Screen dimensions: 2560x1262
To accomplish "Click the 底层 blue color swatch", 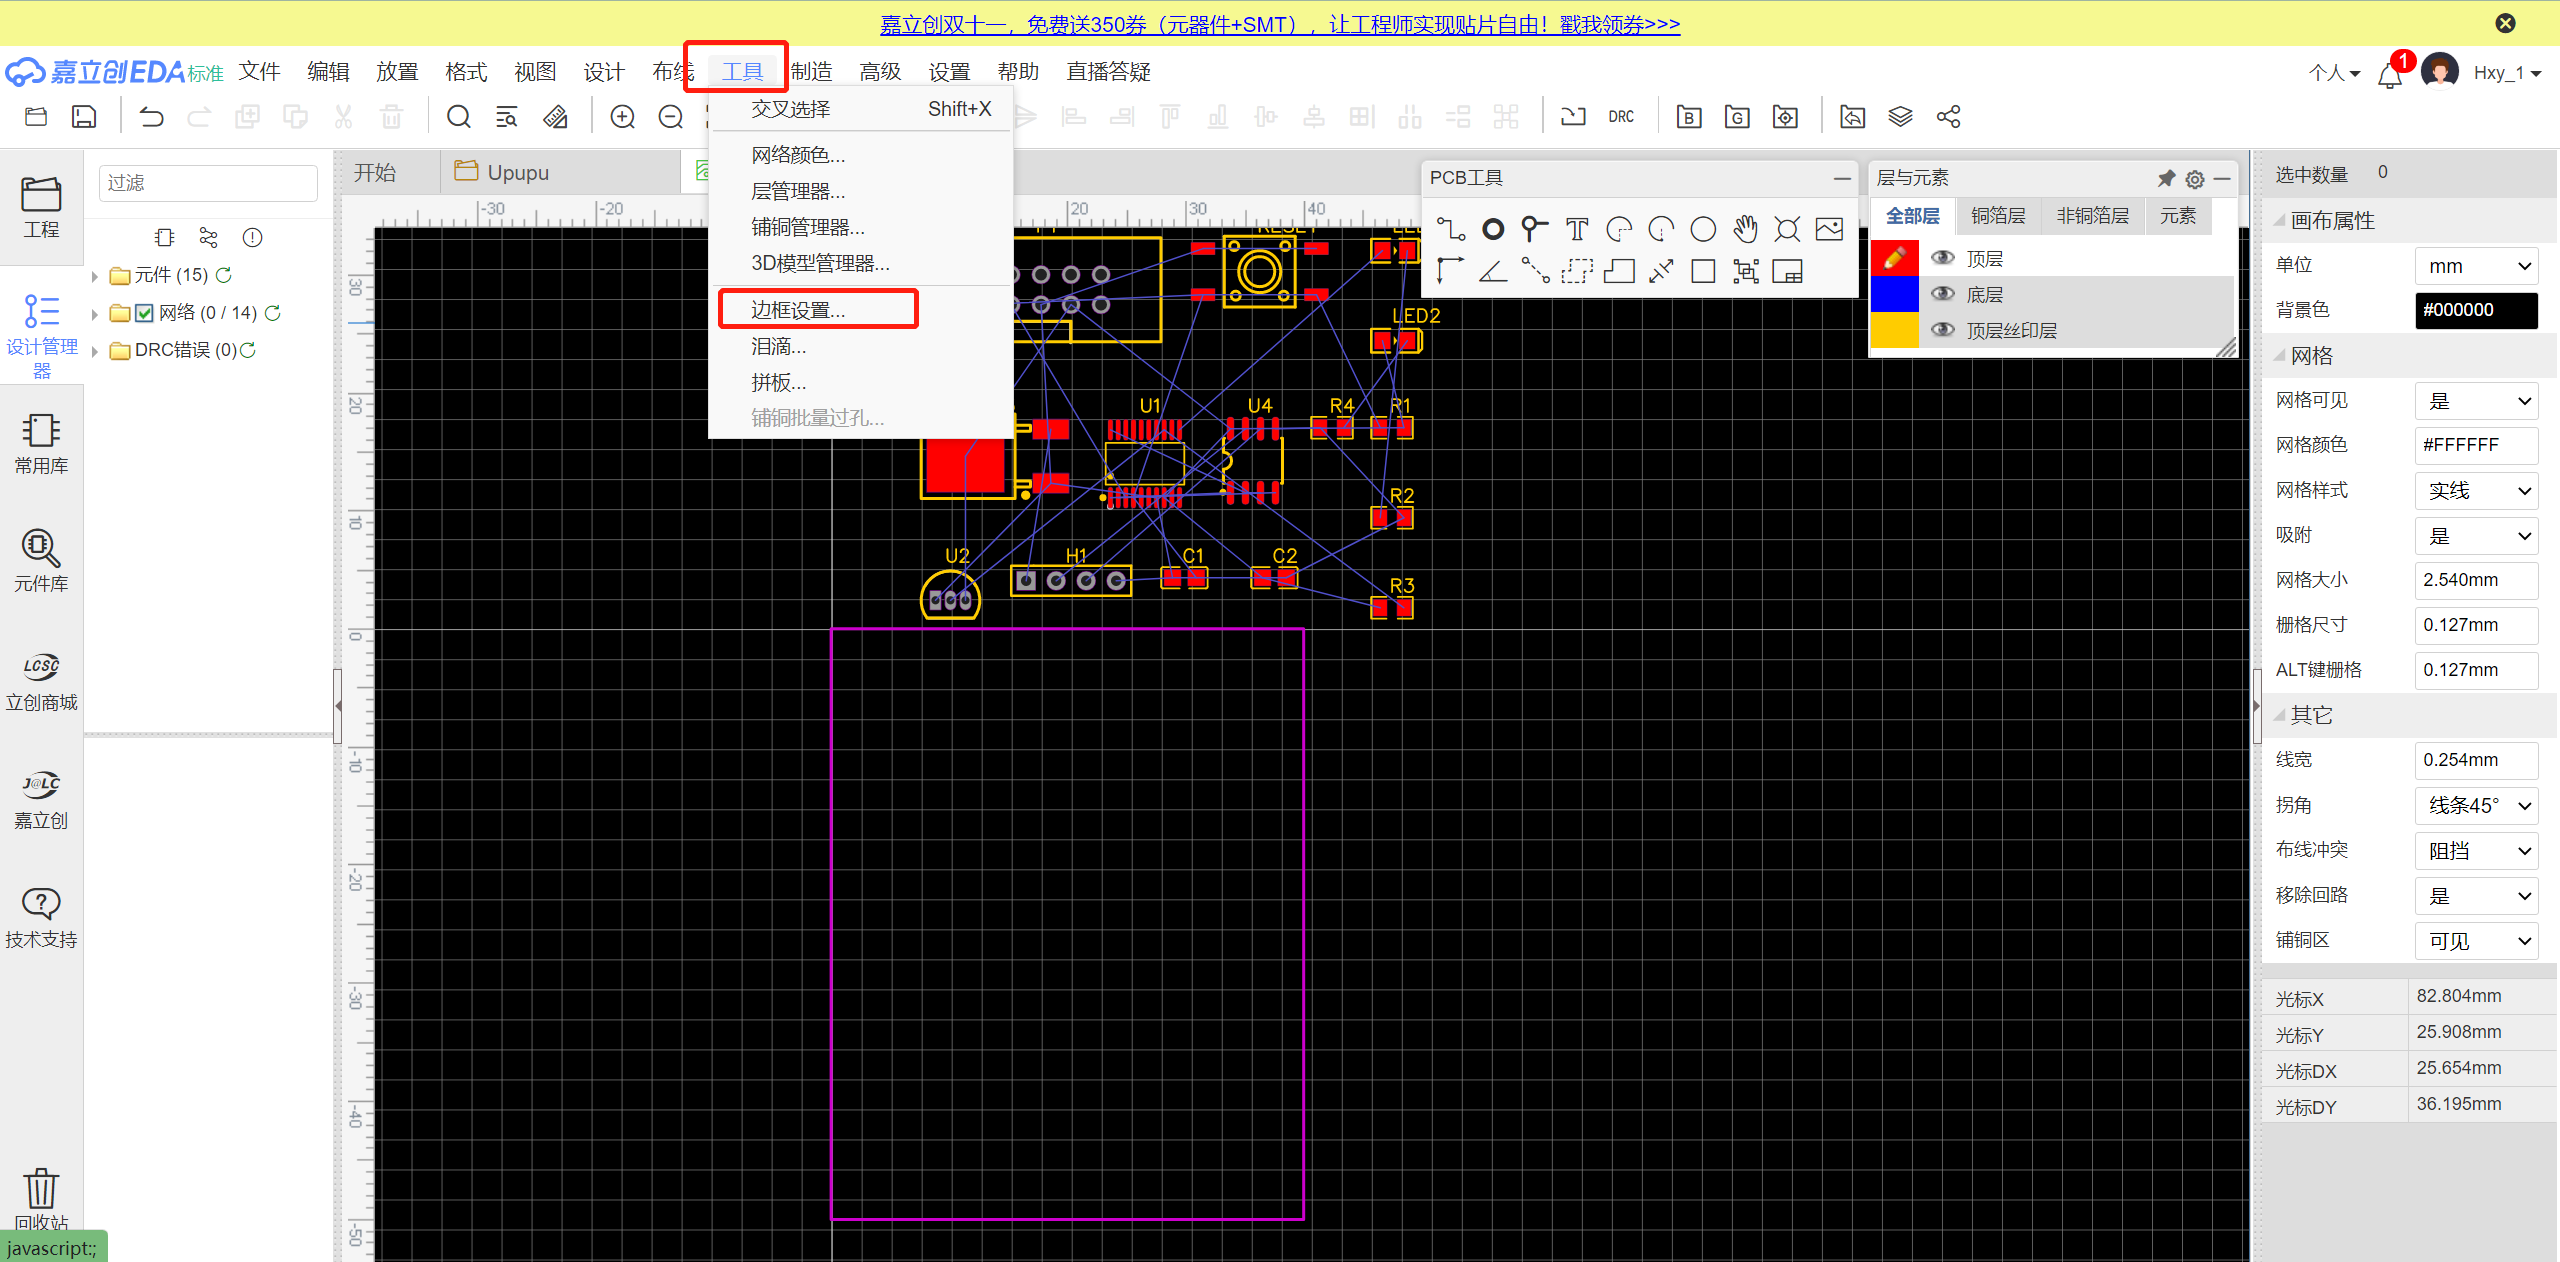I will pos(1893,294).
